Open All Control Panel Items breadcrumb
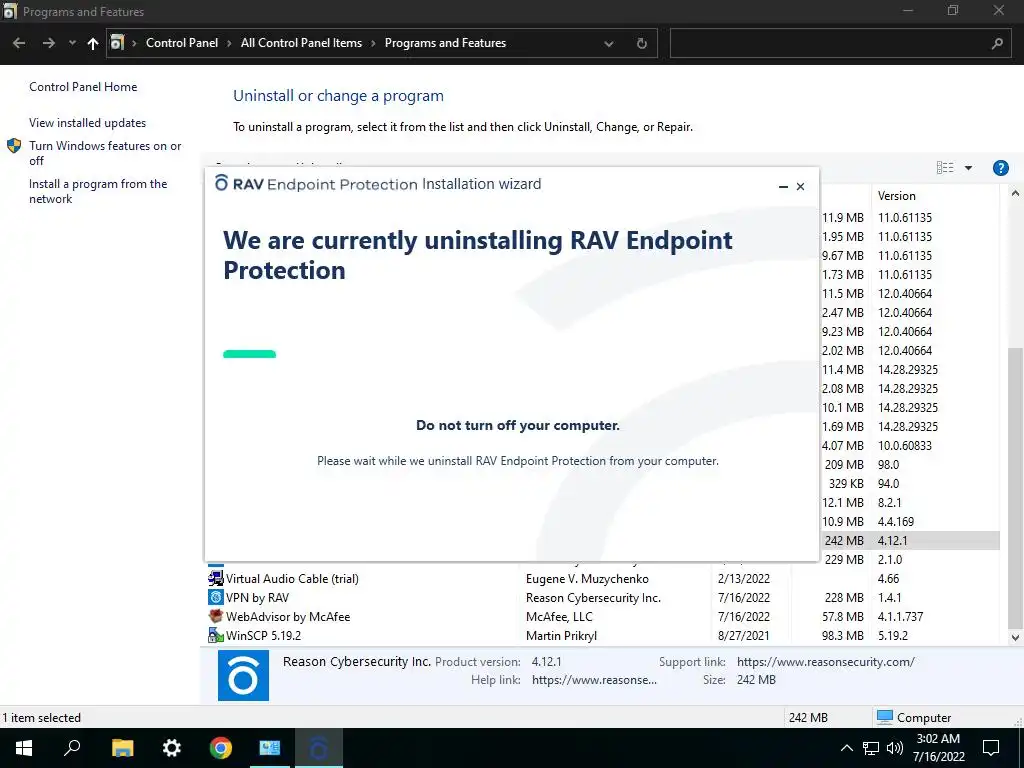The image size is (1024, 768). (301, 43)
